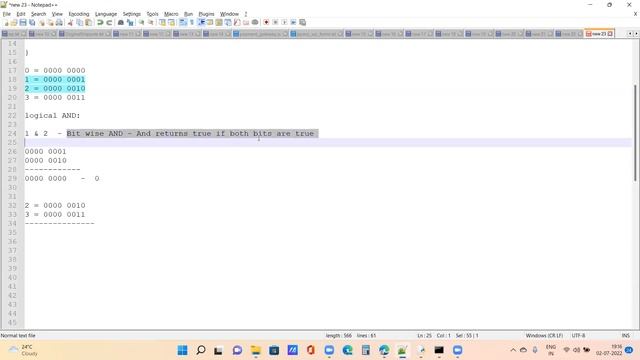Open Microsoft Office from taskbar
This screenshot has height=360, width=640.
311,350
